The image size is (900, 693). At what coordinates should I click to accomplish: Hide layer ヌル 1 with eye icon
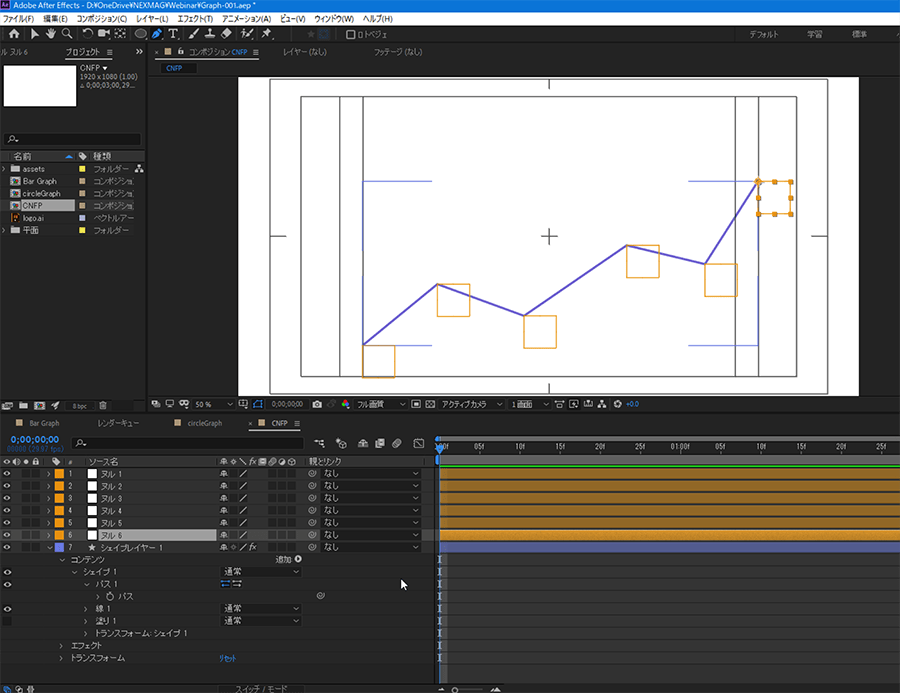tap(7, 474)
